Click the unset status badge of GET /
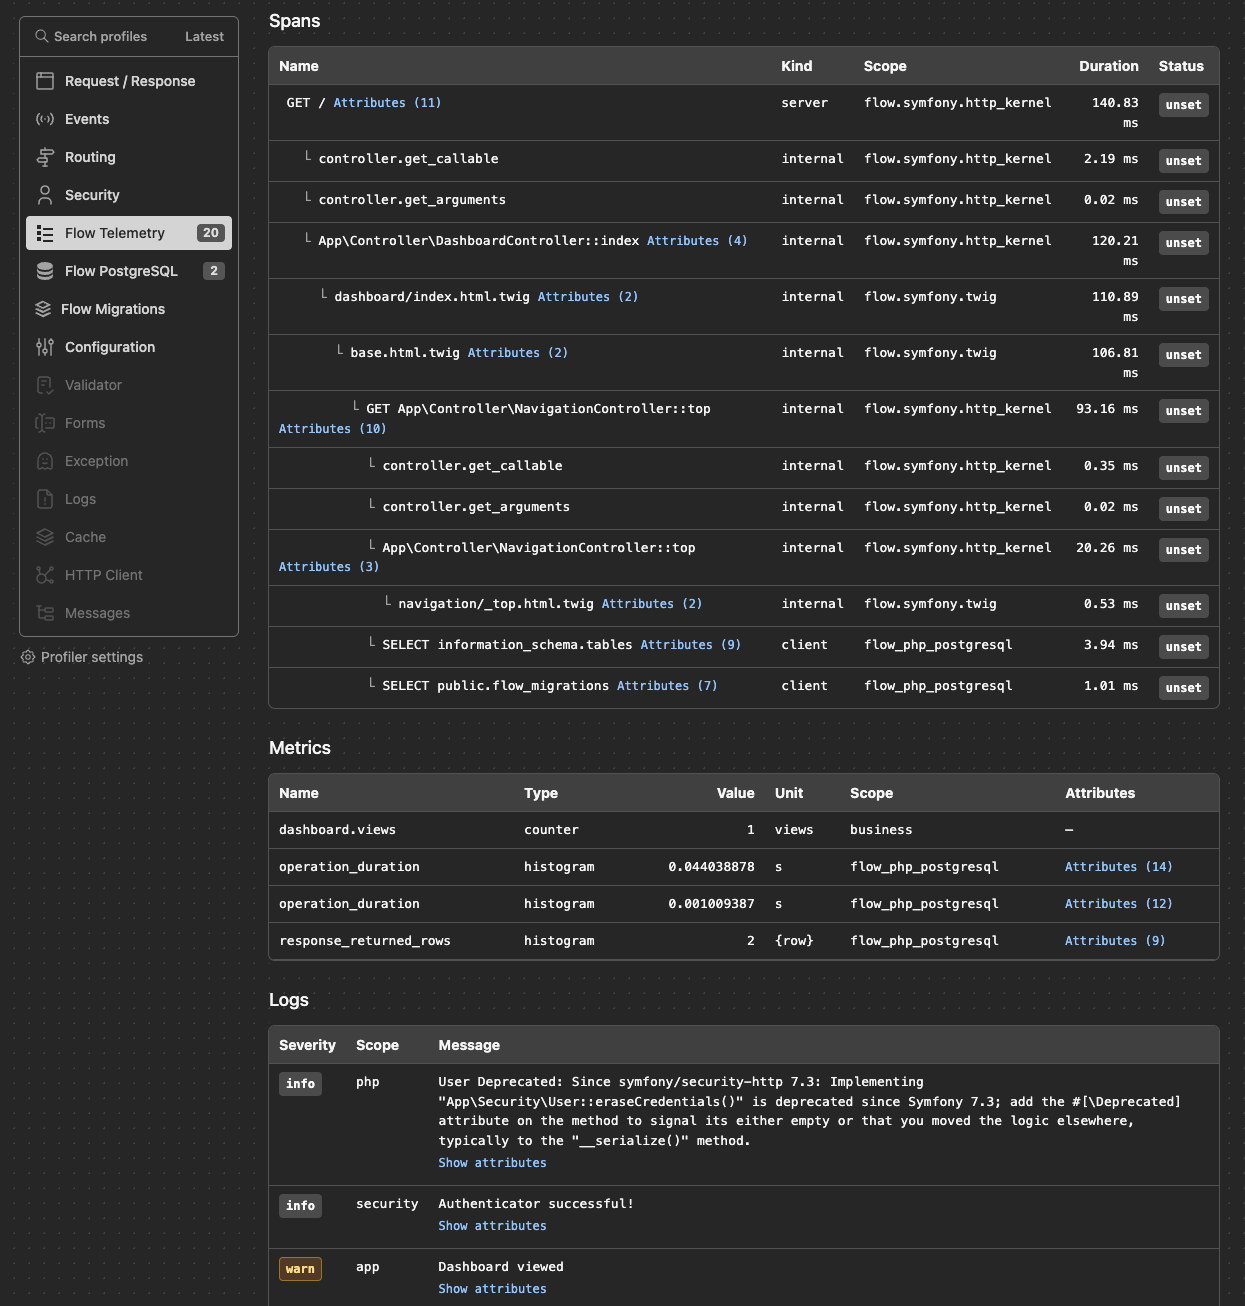The height and width of the screenshot is (1306, 1245). [1183, 105]
